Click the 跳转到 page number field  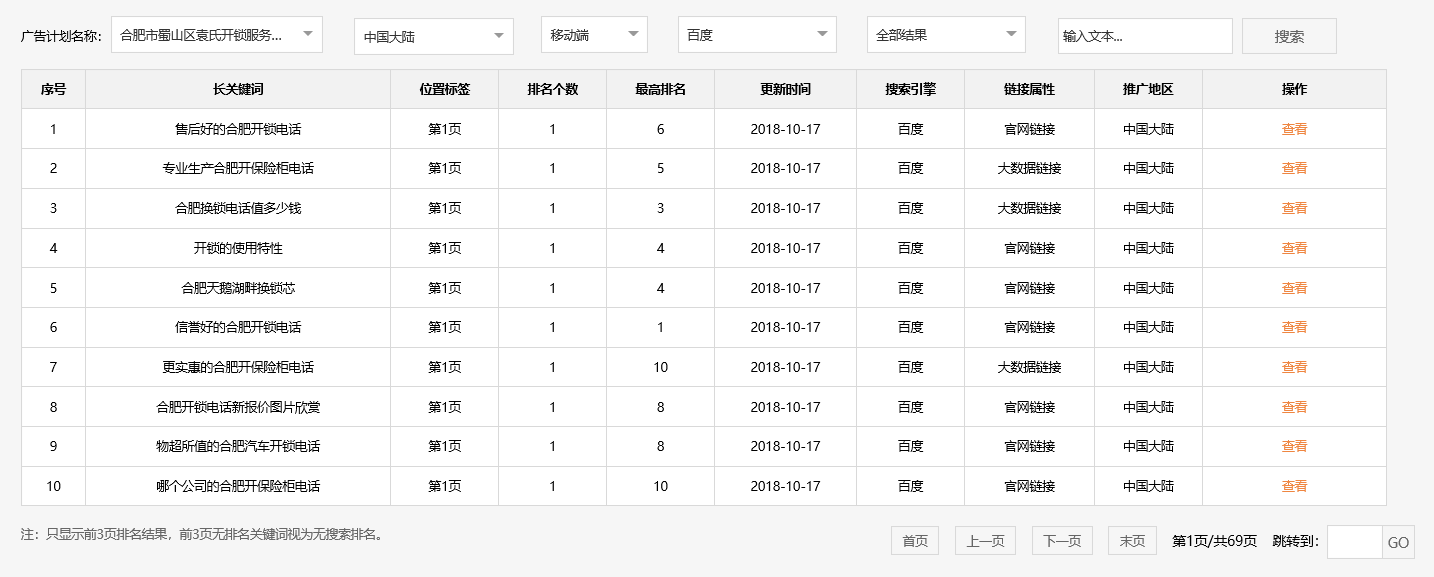(x=1354, y=542)
